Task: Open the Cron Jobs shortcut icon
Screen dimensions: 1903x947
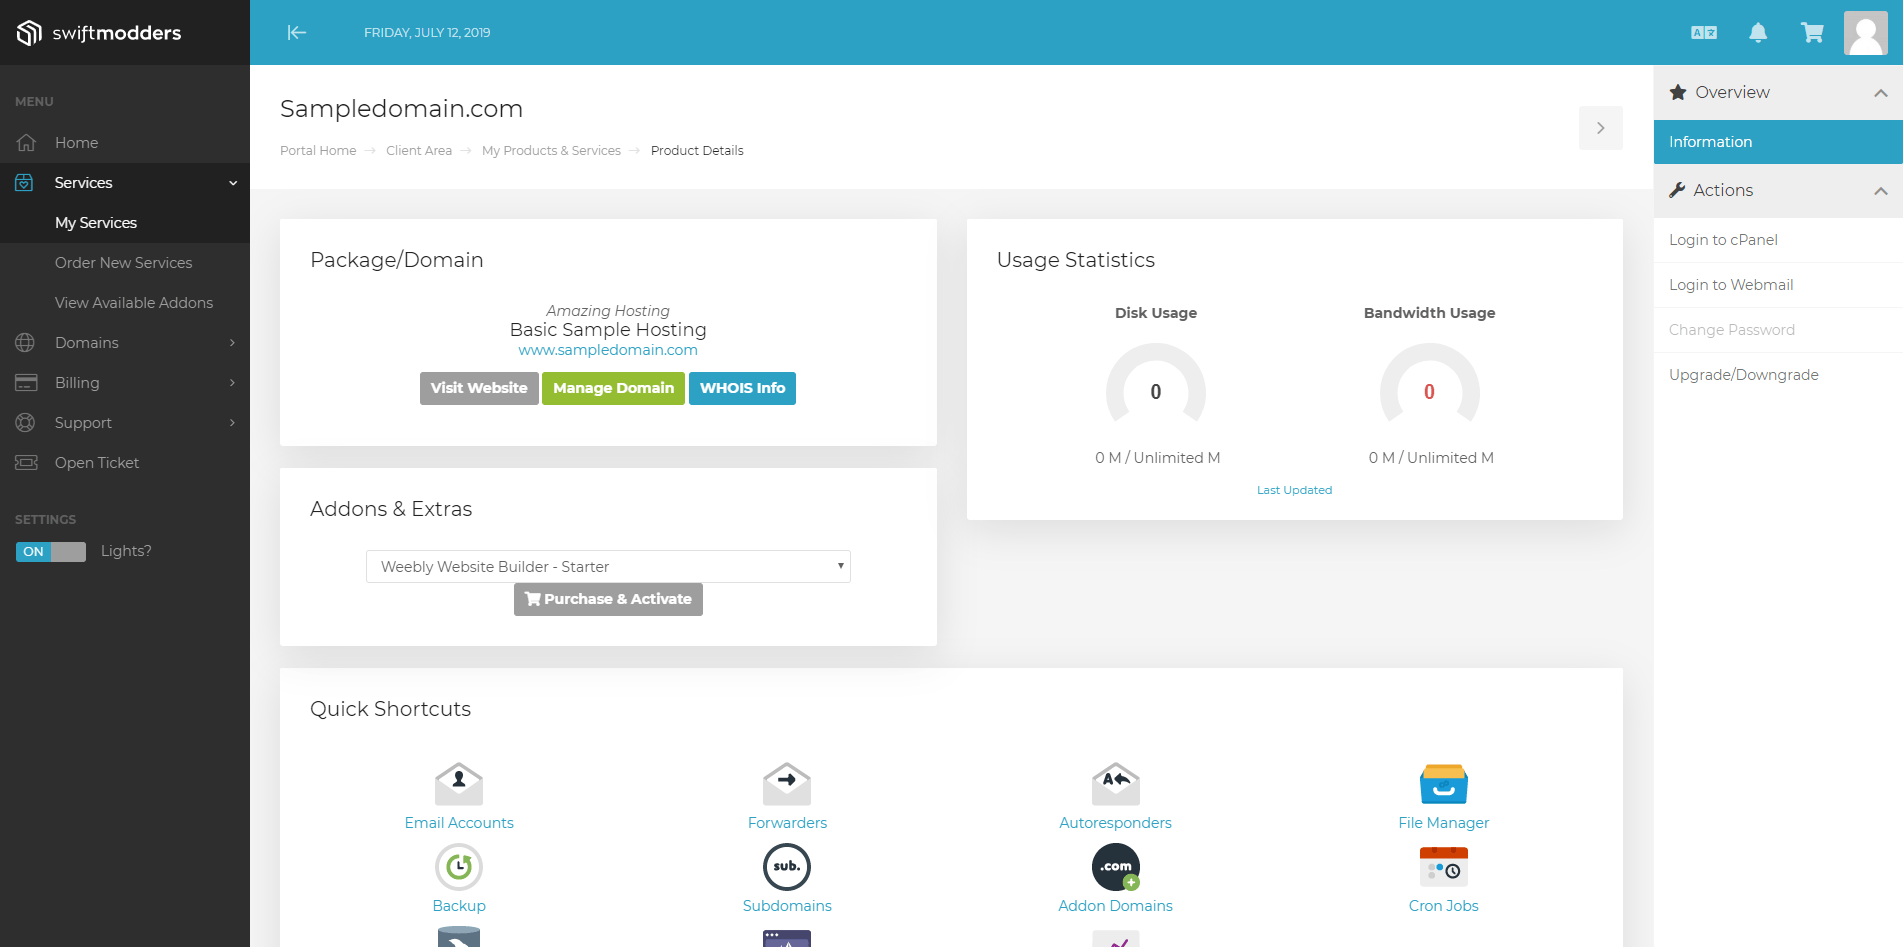Action: point(1443,867)
